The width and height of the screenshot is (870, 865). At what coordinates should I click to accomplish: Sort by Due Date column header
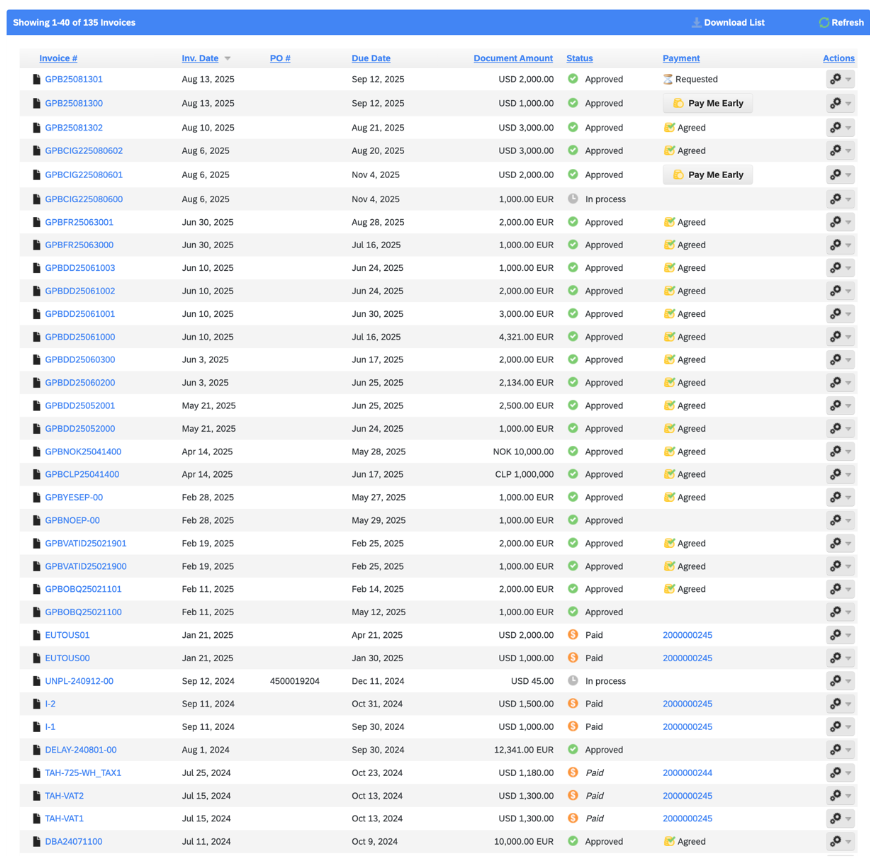tap(371, 58)
